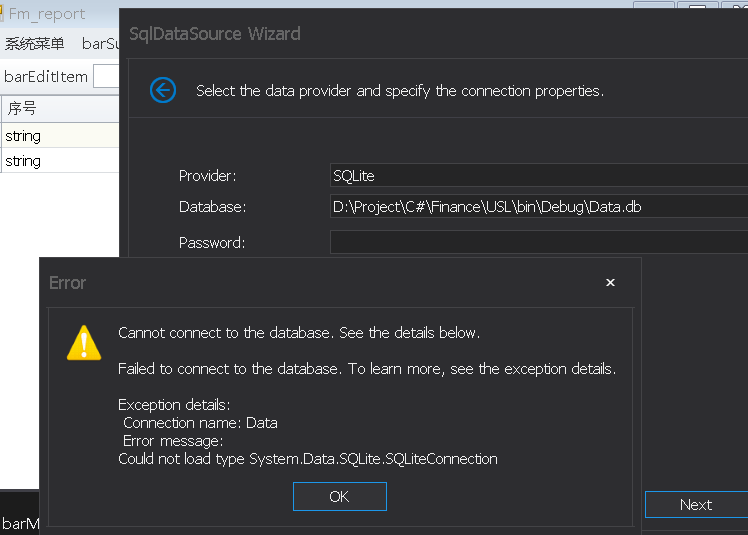This screenshot has height=535, width=748.
Task: Open the 系统菜单 menu
Action: (34, 44)
